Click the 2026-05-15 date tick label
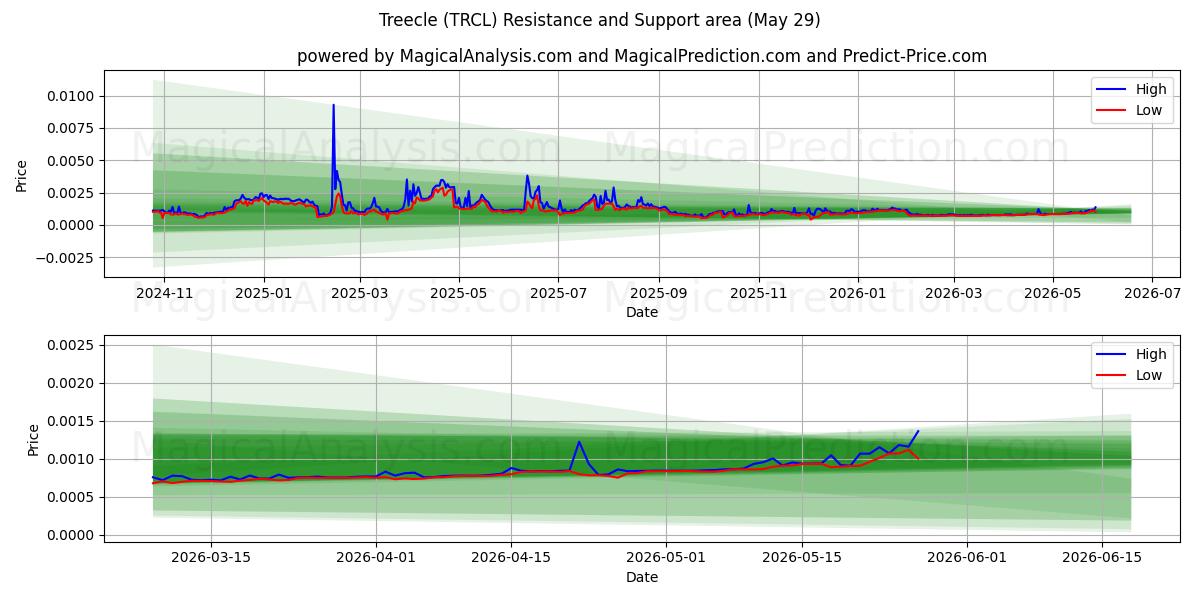This screenshot has height=600, width=1200. coord(801,557)
